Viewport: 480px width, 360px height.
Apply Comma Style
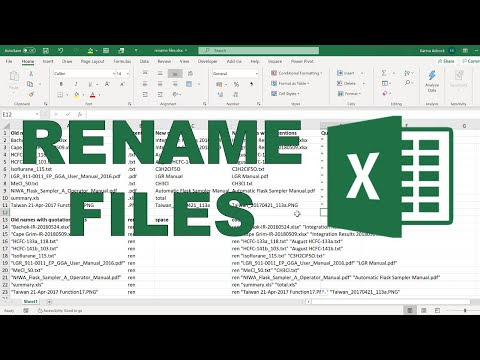(251, 84)
